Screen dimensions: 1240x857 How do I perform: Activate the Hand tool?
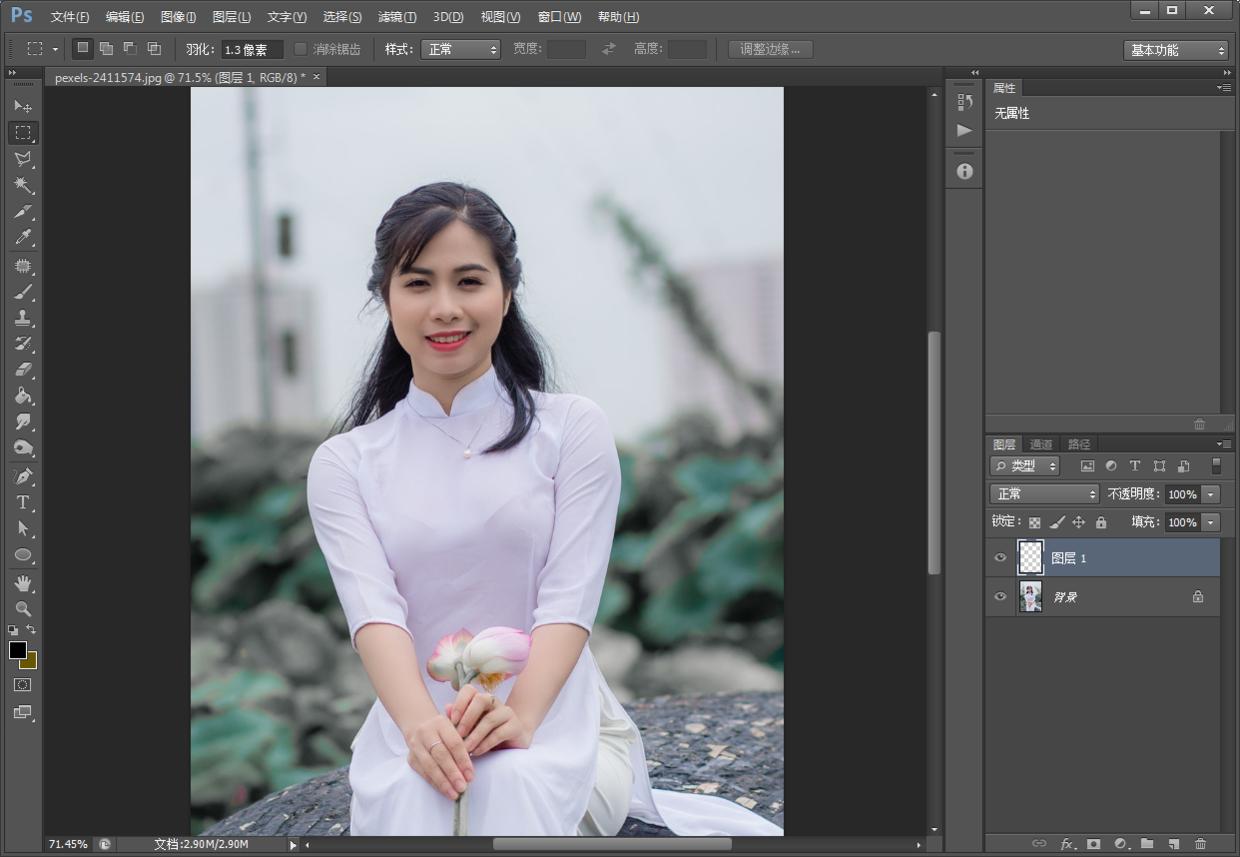pyautogui.click(x=23, y=582)
